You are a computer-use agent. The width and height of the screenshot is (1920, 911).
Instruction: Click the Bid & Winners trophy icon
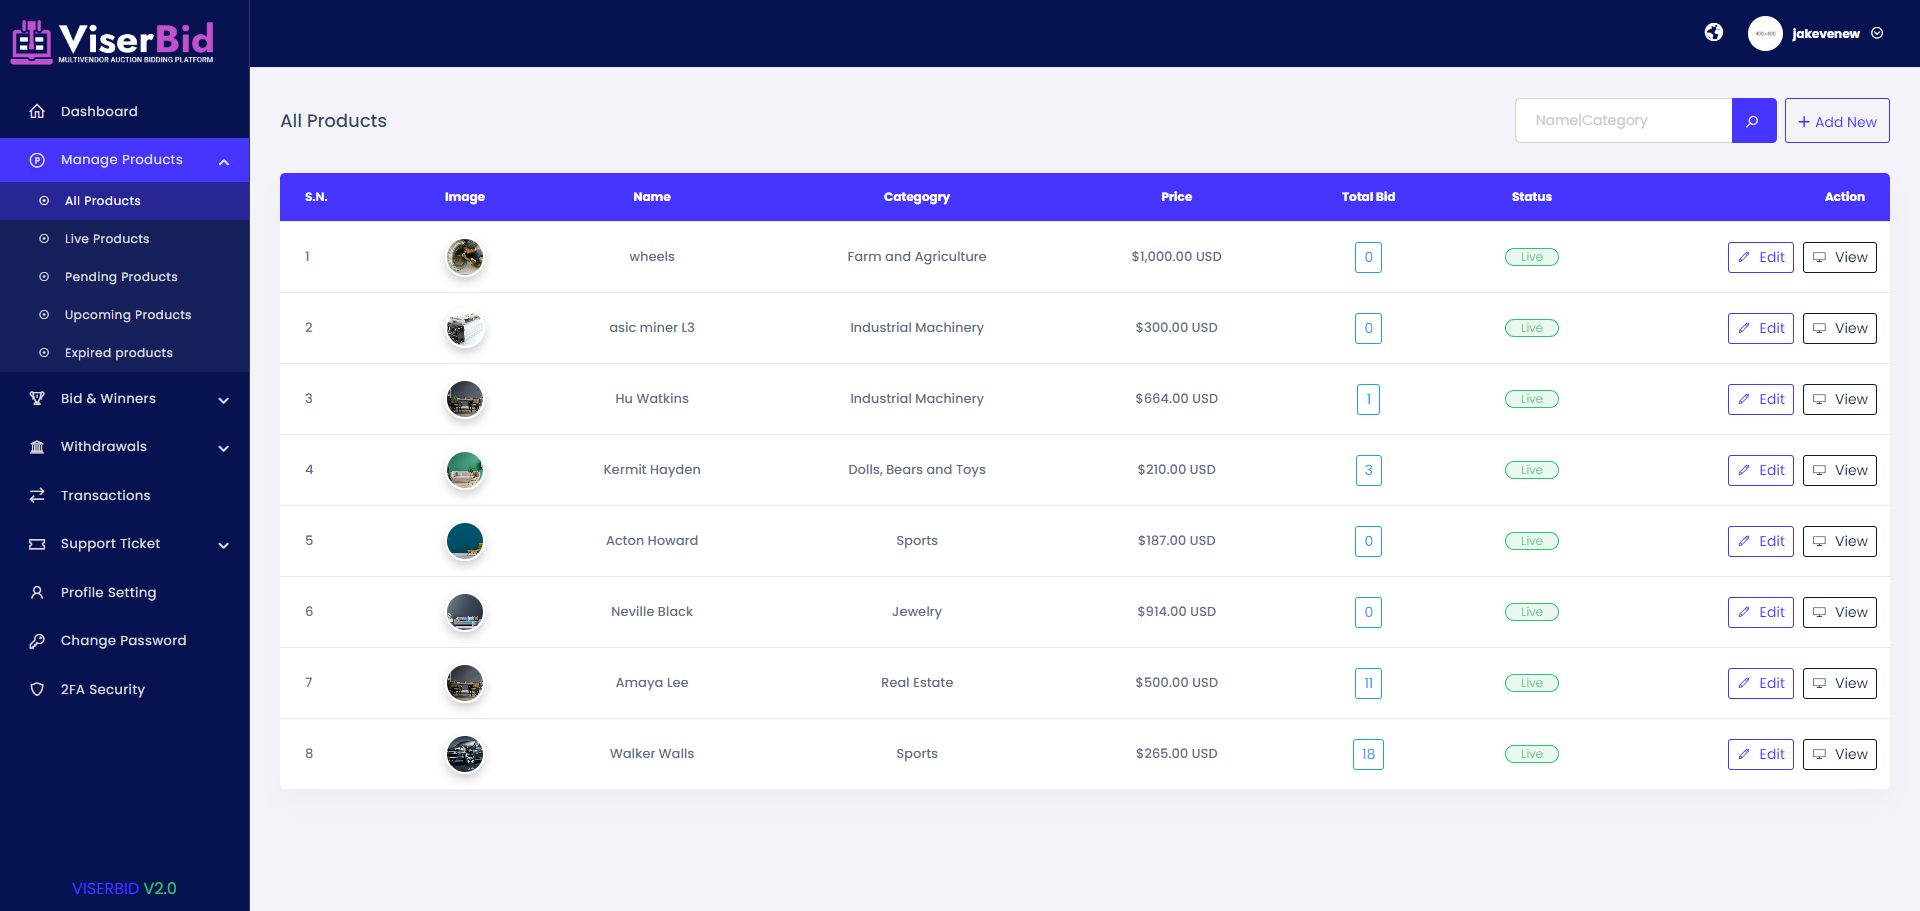tap(37, 399)
